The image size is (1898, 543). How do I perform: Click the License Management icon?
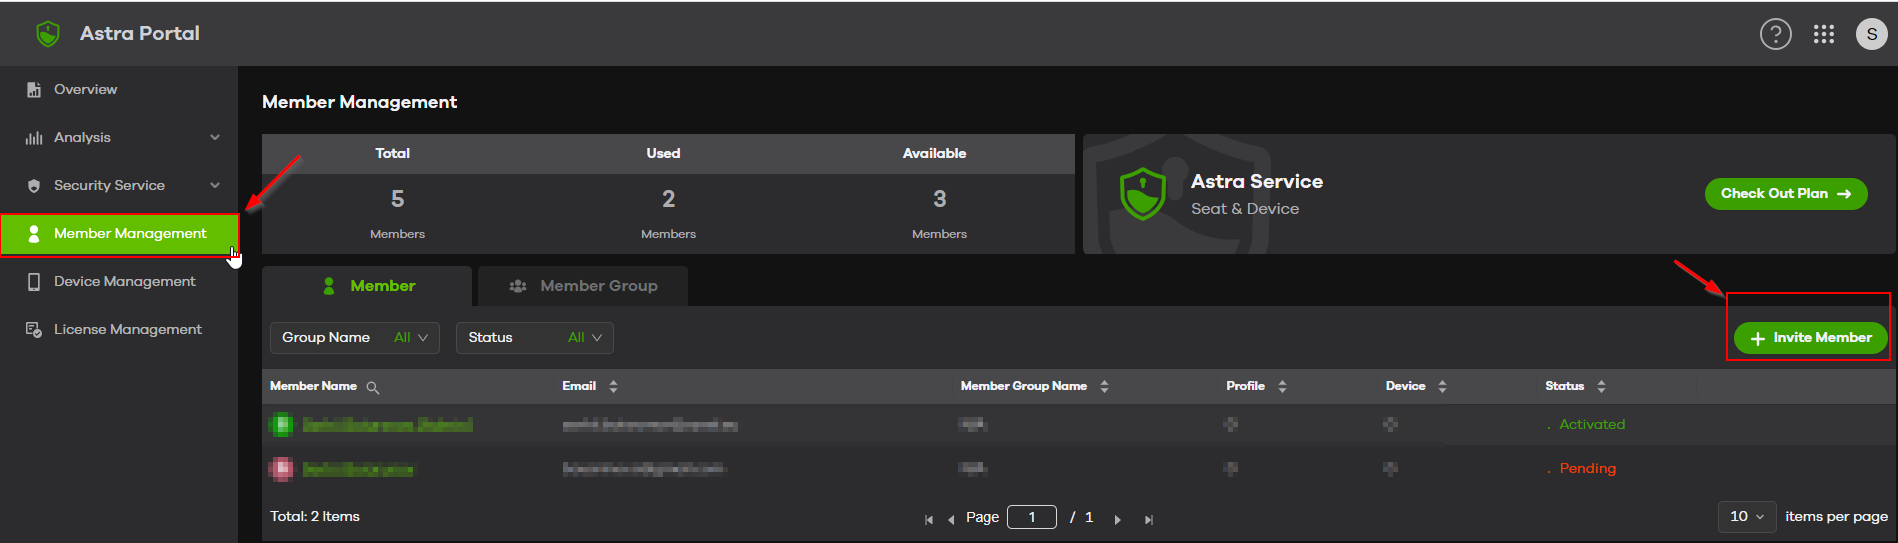click(34, 330)
